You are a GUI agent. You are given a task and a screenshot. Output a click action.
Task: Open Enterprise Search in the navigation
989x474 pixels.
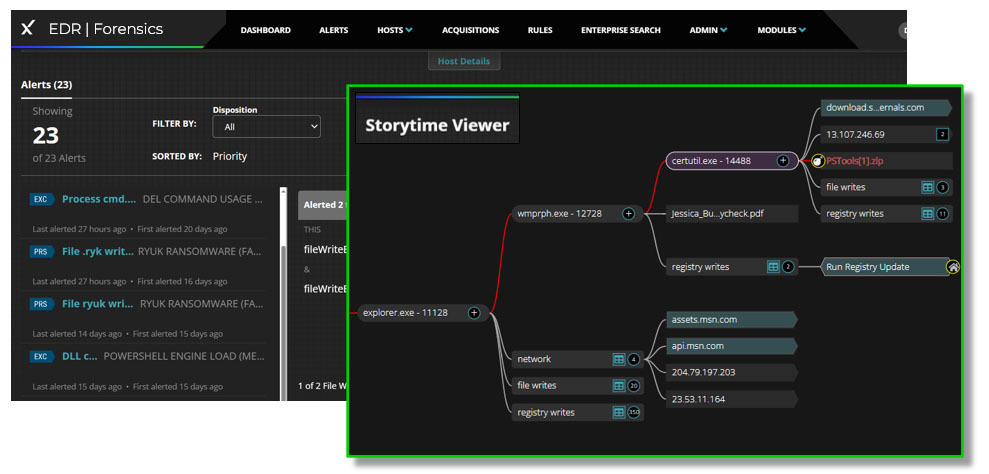tap(621, 30)
